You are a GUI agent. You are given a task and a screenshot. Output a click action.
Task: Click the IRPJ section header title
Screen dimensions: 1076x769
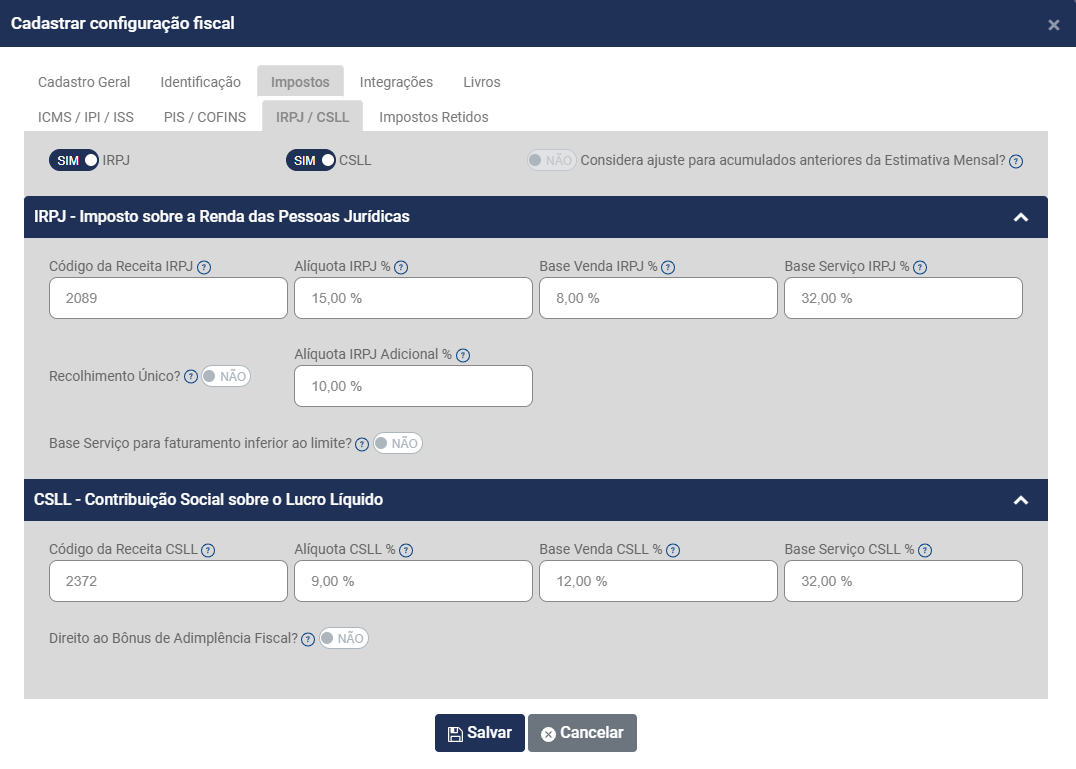pyautogui.click(x=222, y=217)
